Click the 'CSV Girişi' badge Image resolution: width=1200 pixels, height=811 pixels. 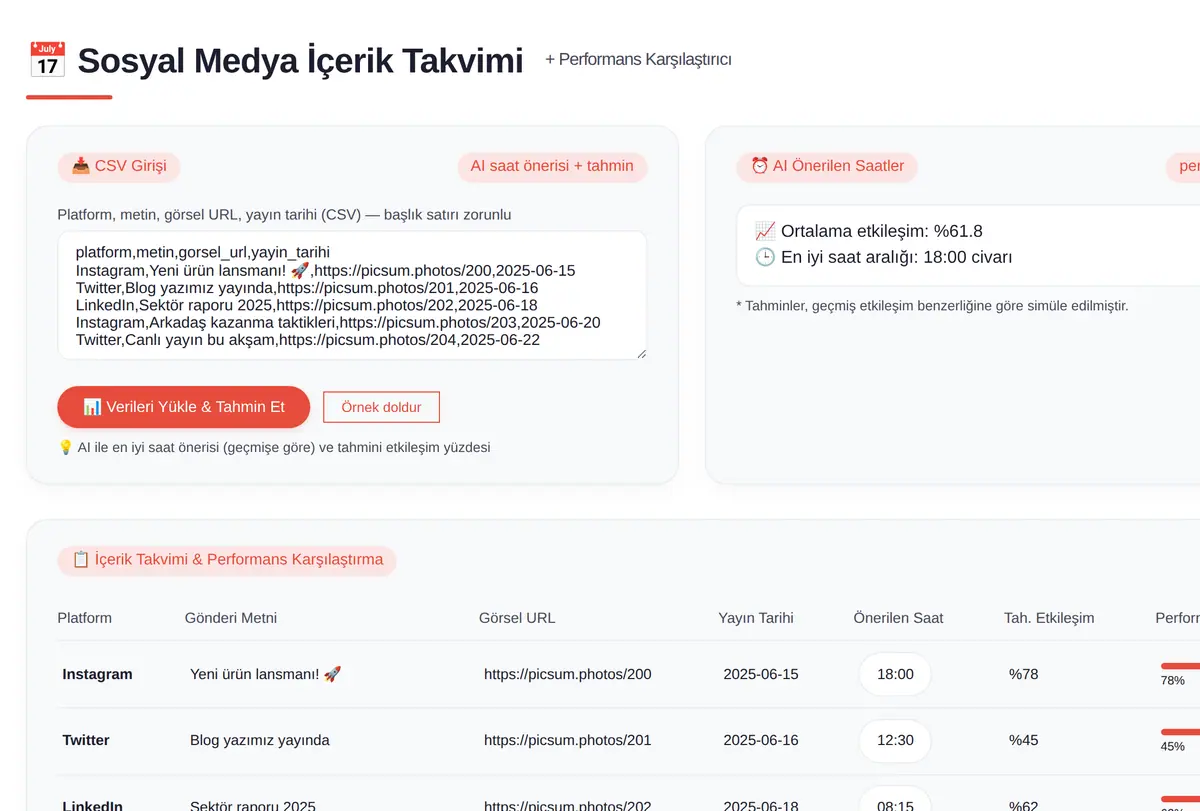(119, 166)
